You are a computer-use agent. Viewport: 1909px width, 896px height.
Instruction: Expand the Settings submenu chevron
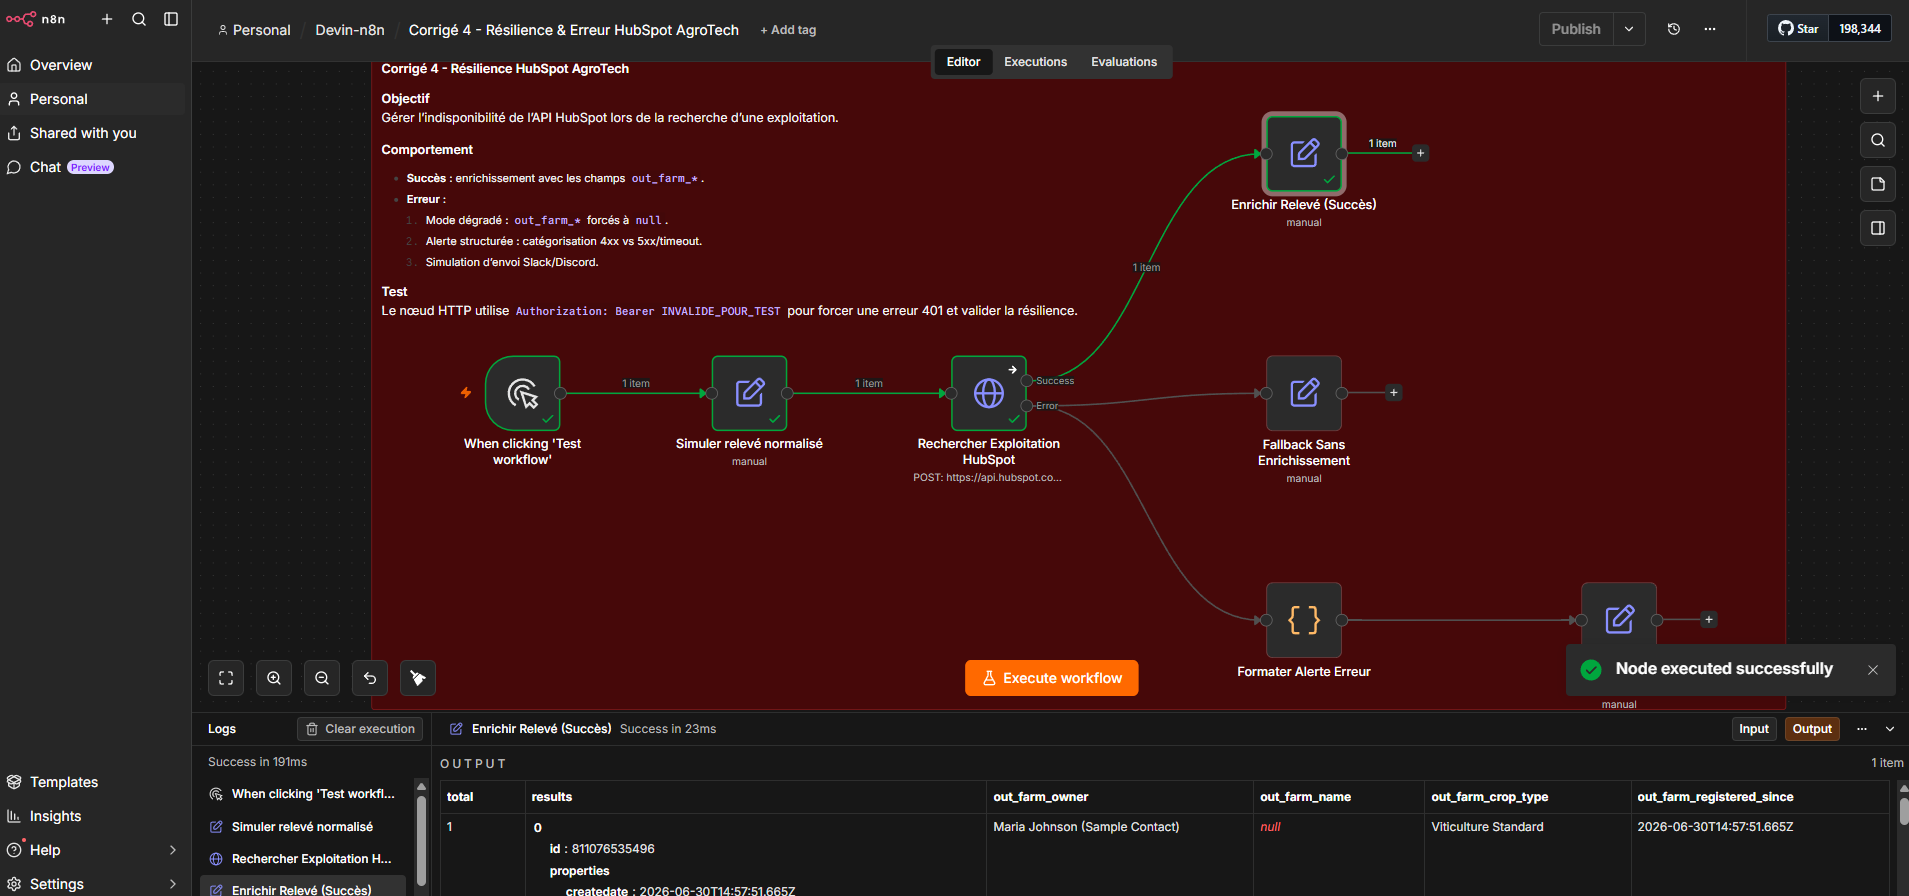[x=173, y=884]
